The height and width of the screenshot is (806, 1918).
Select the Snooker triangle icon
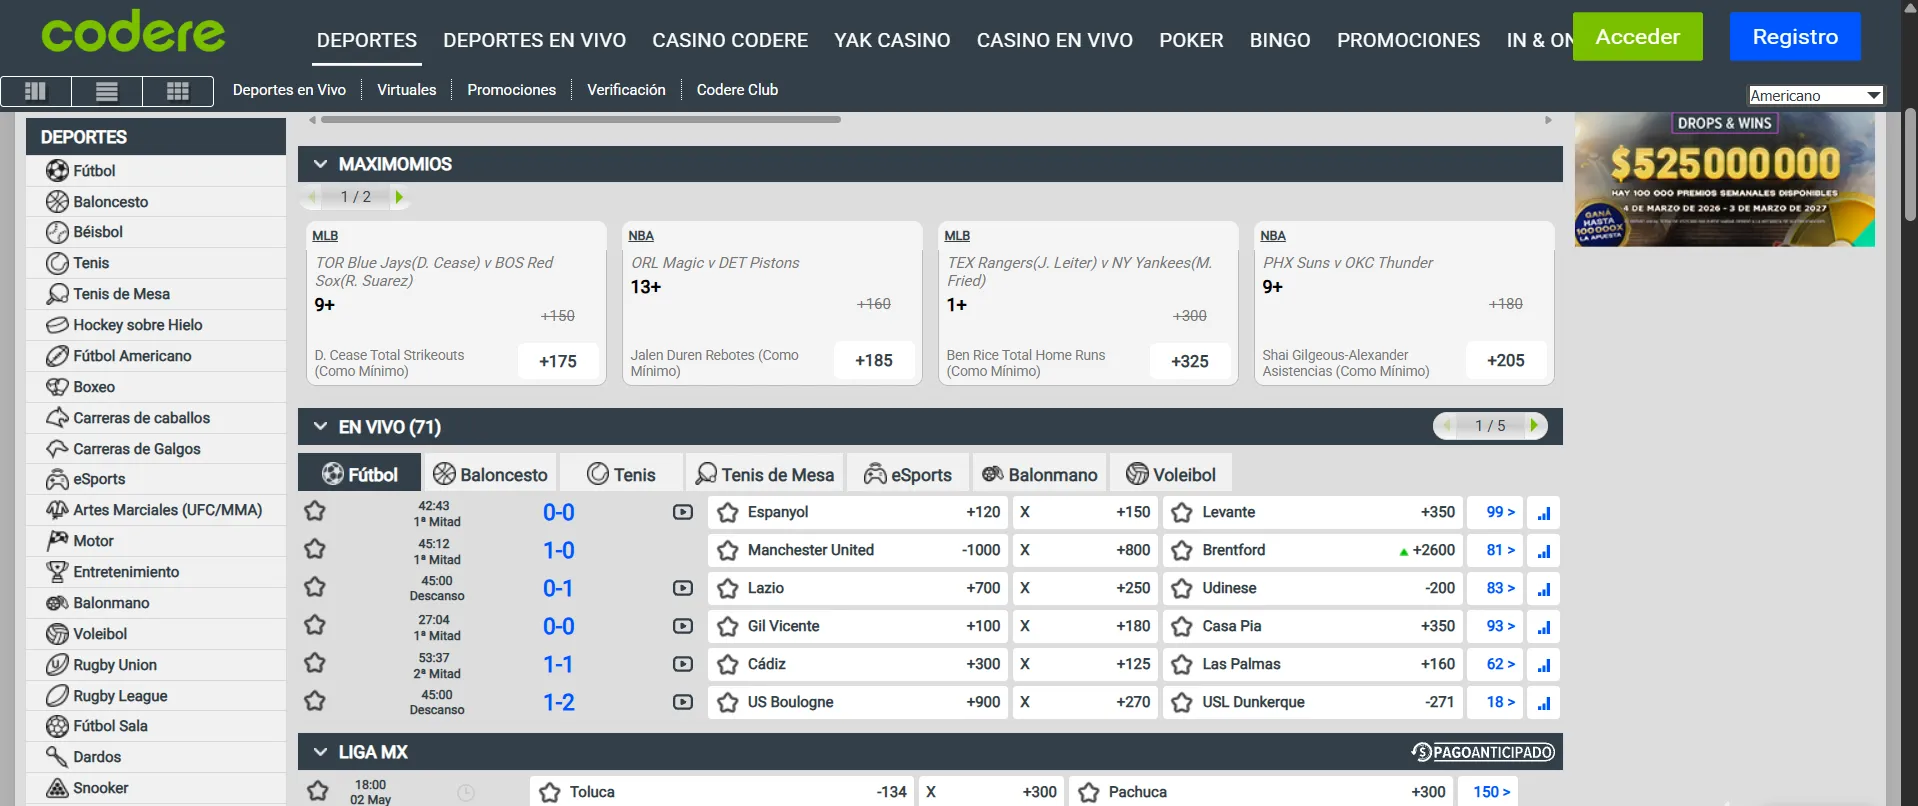click(x=57, y=788)
